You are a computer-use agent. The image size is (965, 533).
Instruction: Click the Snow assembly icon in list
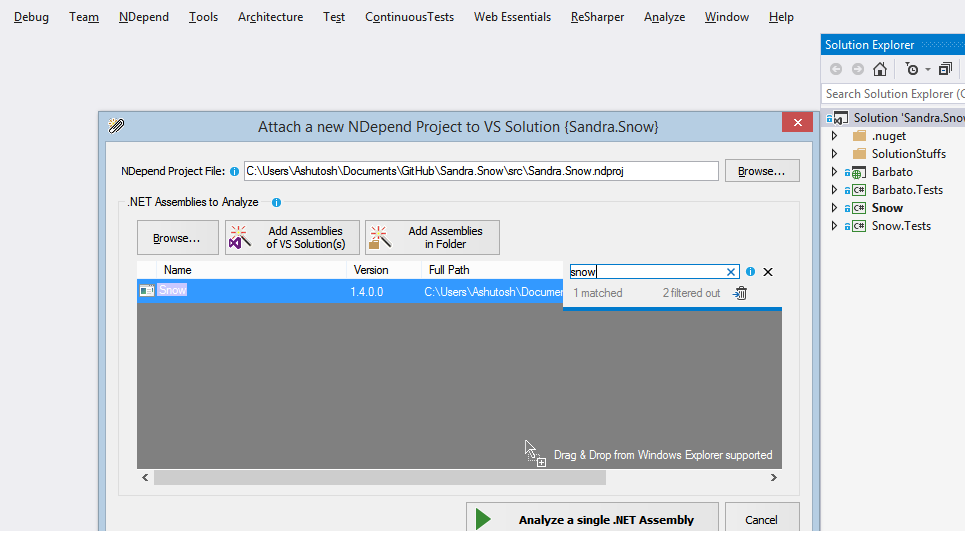tap(146, 291)
